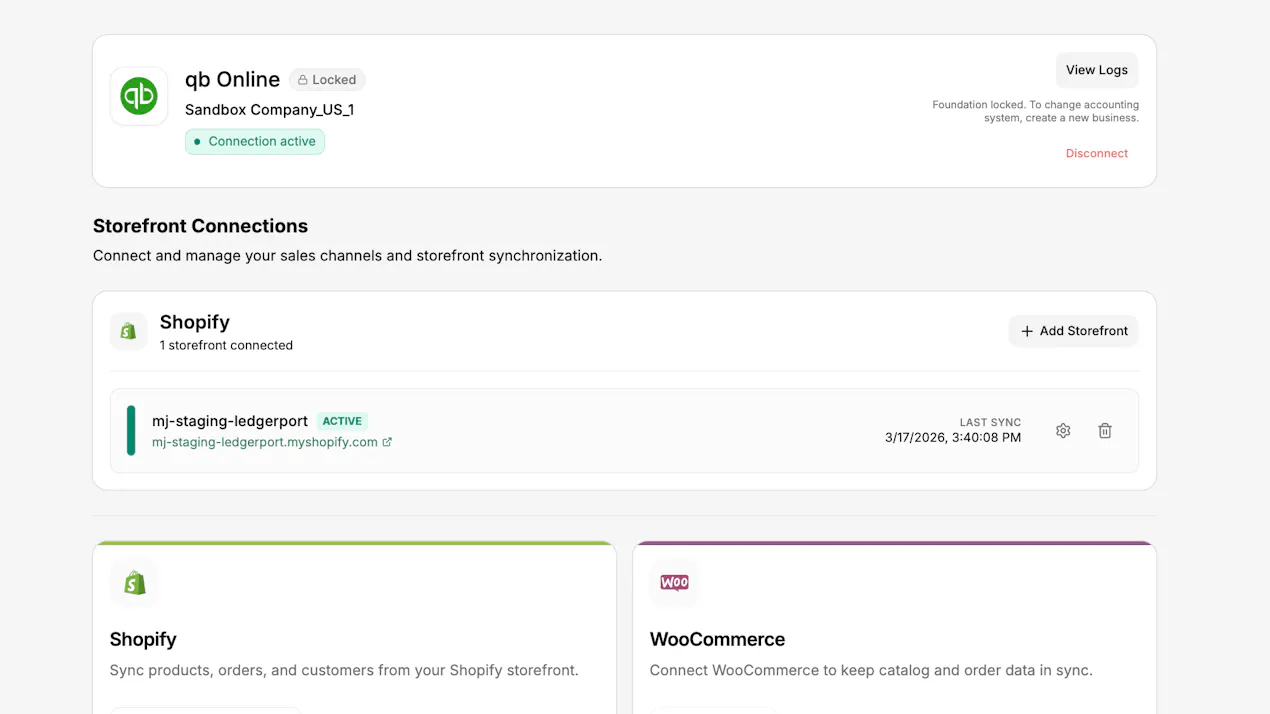Click the 1 storefront connected text

pos(226,345)
